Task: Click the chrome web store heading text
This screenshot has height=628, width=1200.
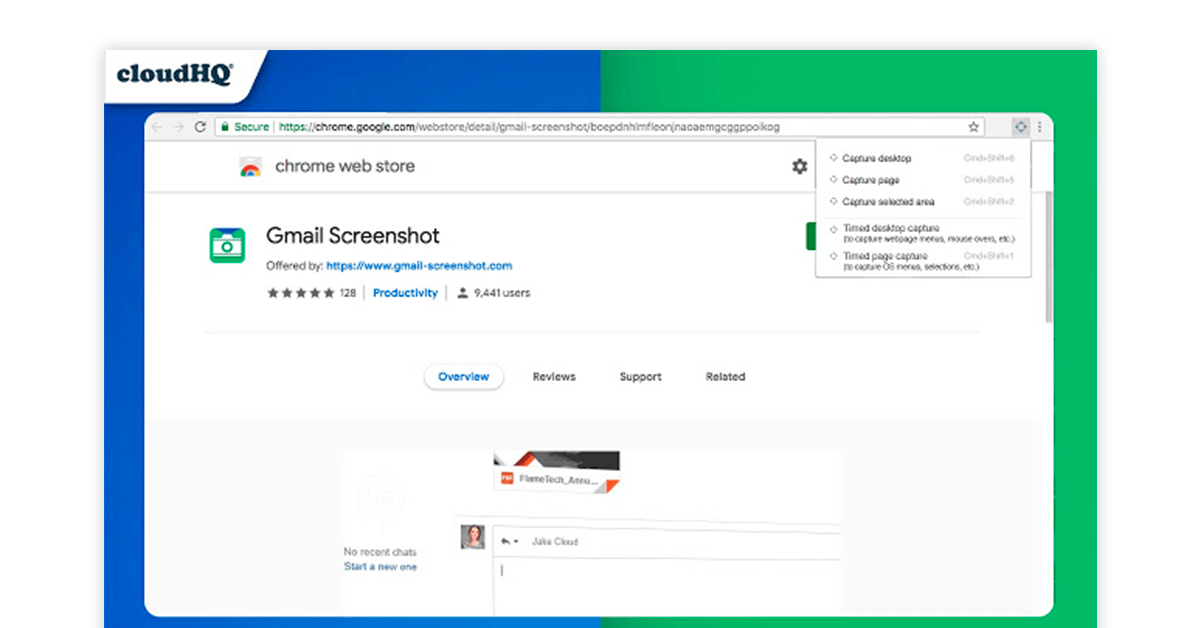Action: [x=345, y=166]
